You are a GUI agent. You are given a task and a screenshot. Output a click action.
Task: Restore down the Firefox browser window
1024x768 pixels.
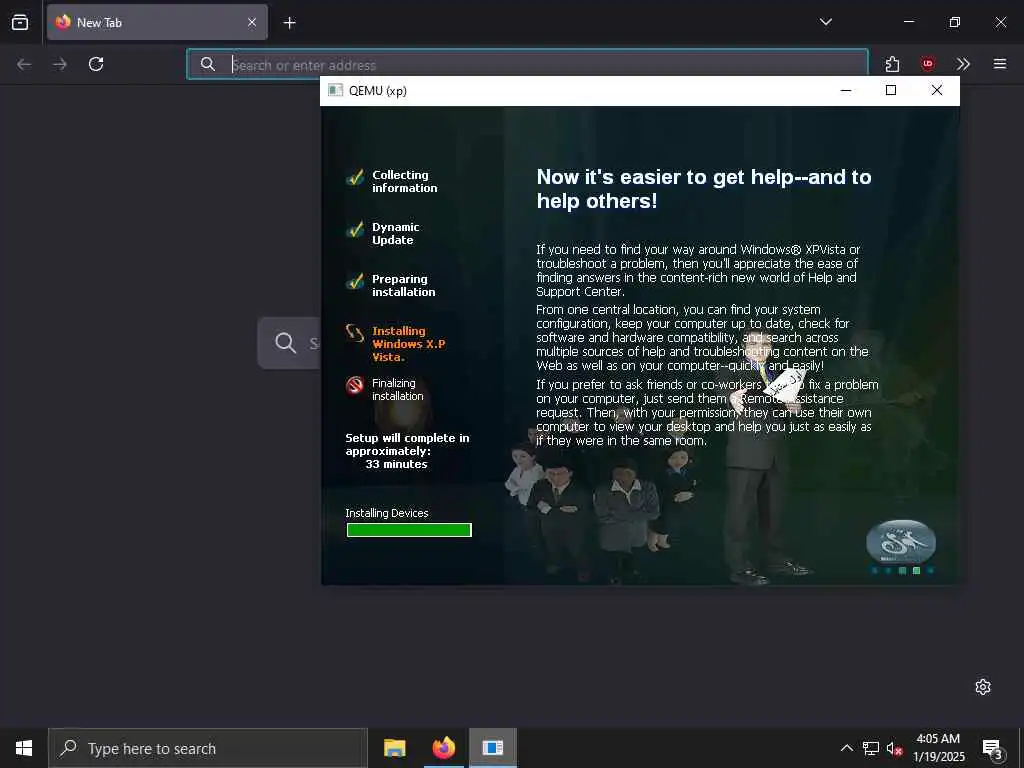tap(955, 22)
